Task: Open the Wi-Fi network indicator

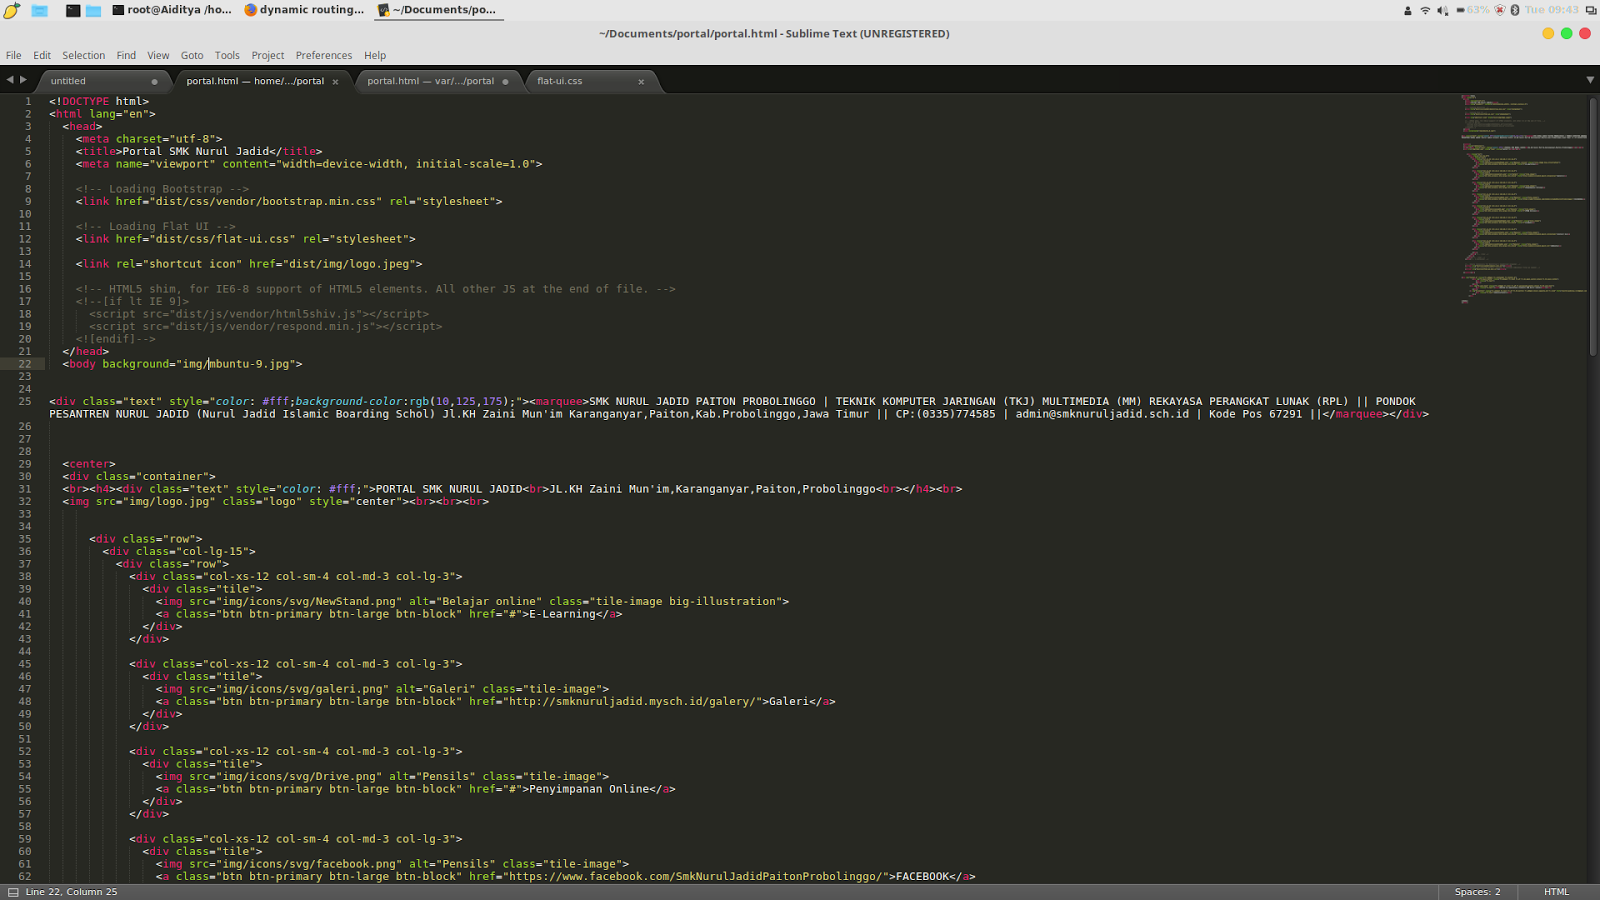Action: 1425,11
